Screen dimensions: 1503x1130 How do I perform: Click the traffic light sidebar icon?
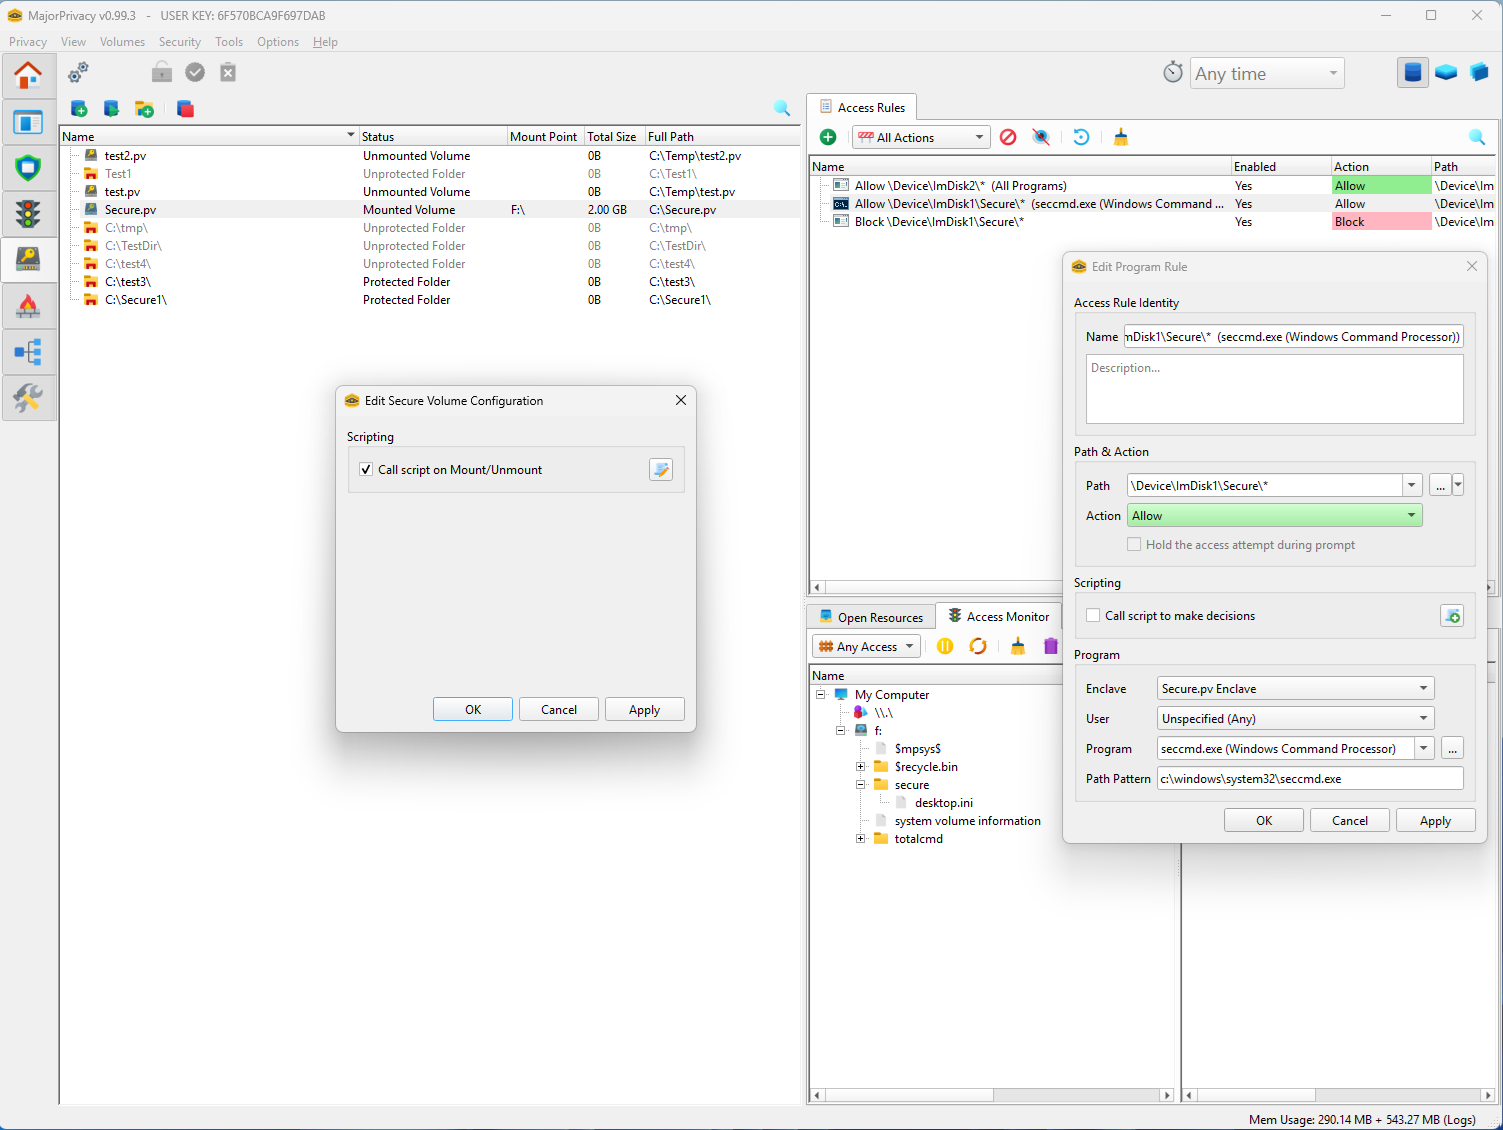click(x=28, y=214)
